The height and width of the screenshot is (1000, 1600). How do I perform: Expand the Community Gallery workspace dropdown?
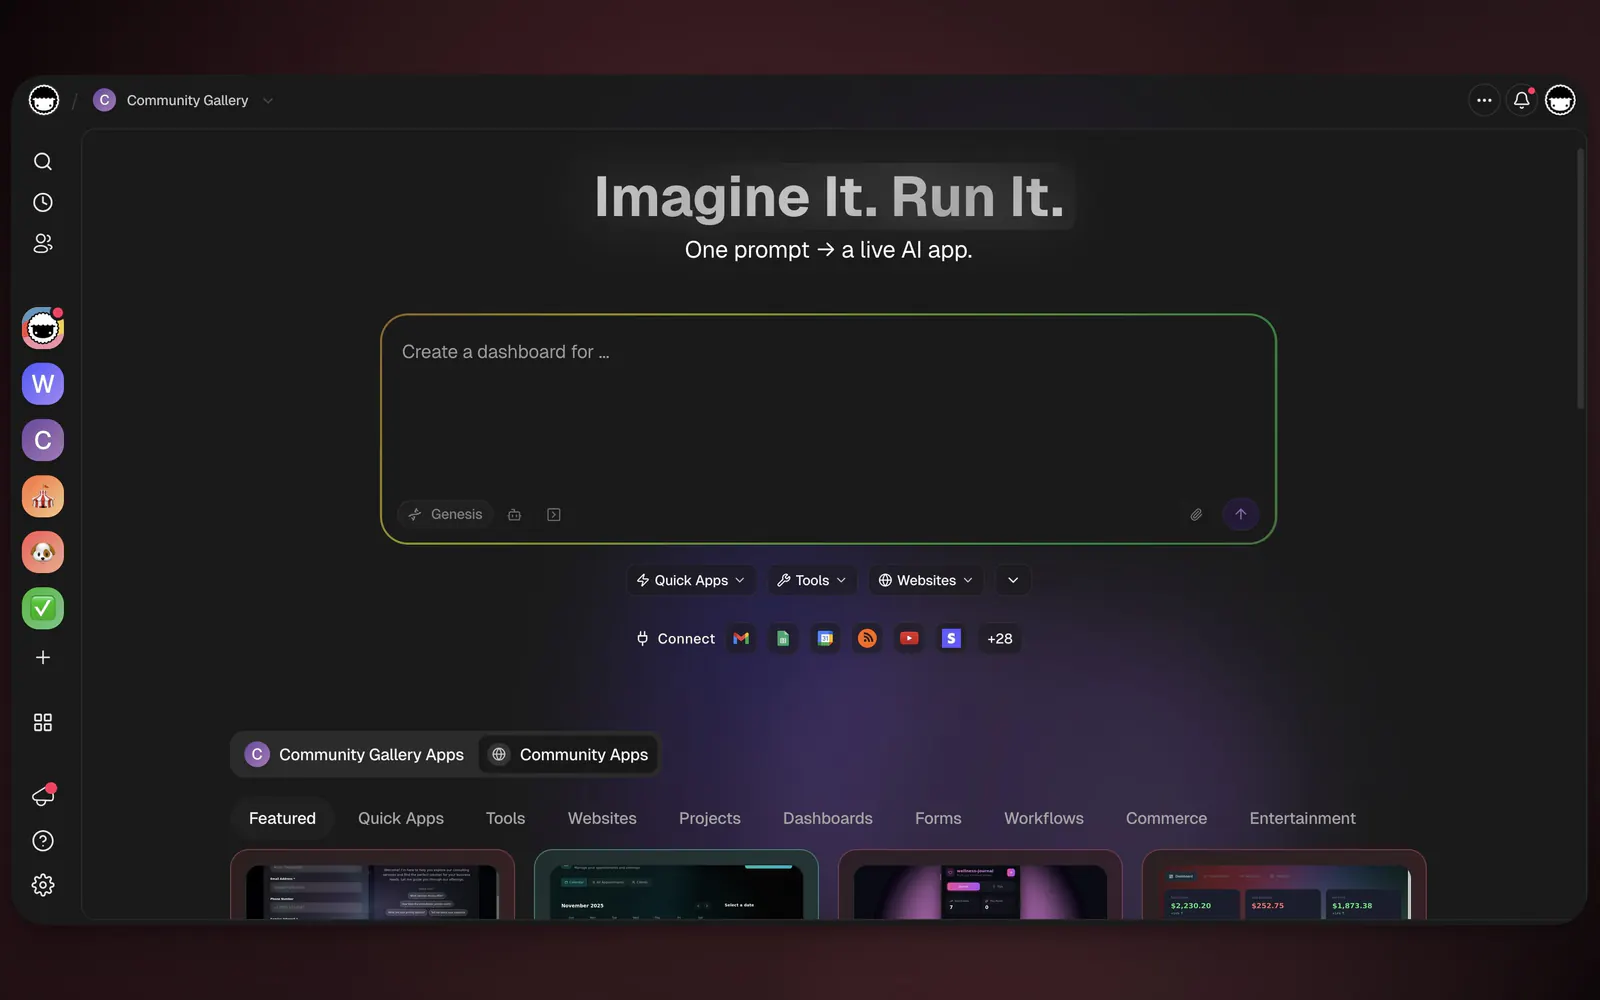(268, 100)
